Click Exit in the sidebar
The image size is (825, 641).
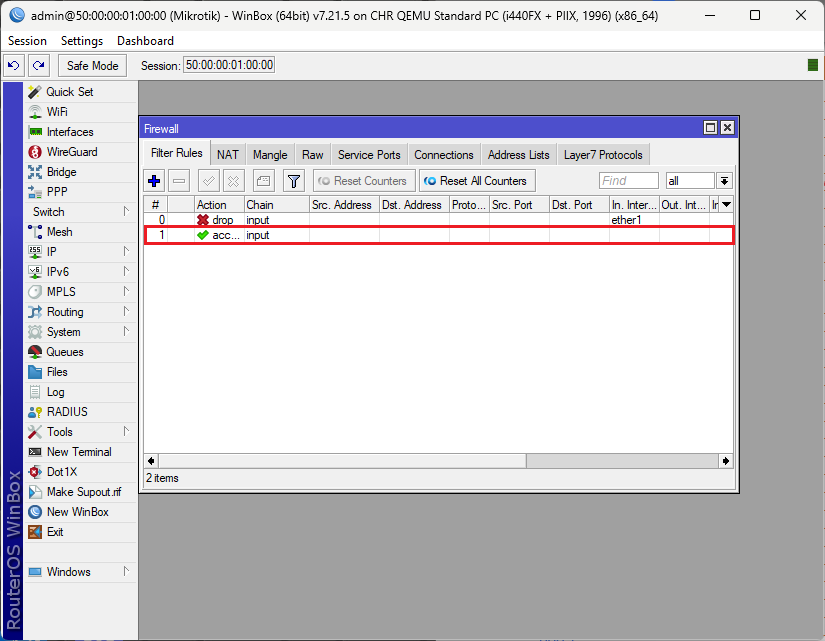(x=80, y=532)
